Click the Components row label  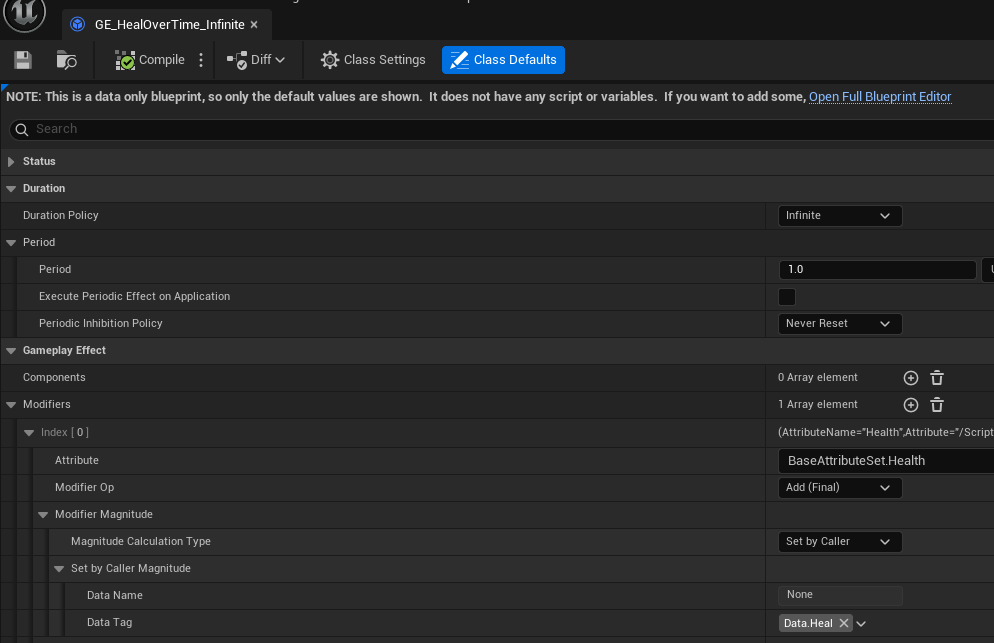54,377
